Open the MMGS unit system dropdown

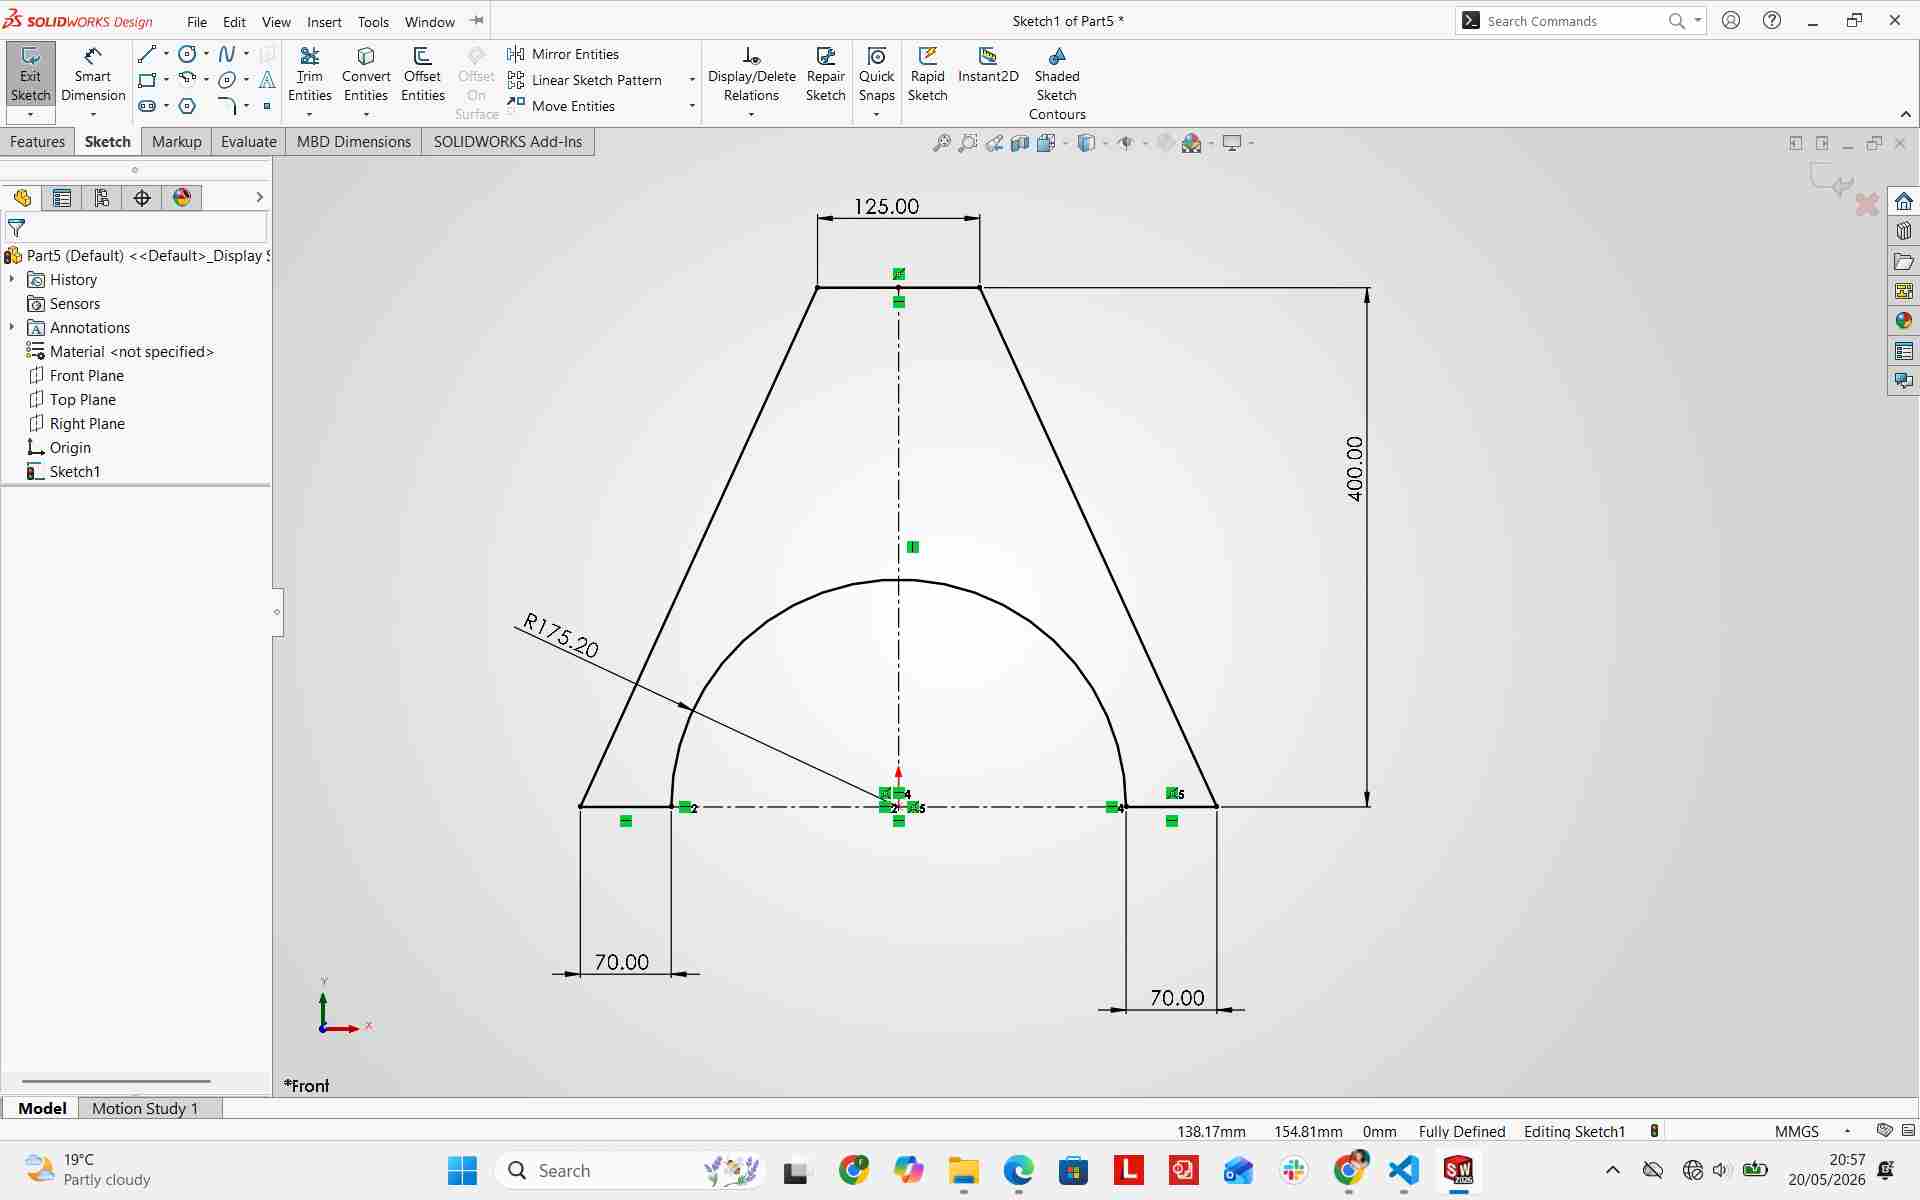click(1847, 1131)
